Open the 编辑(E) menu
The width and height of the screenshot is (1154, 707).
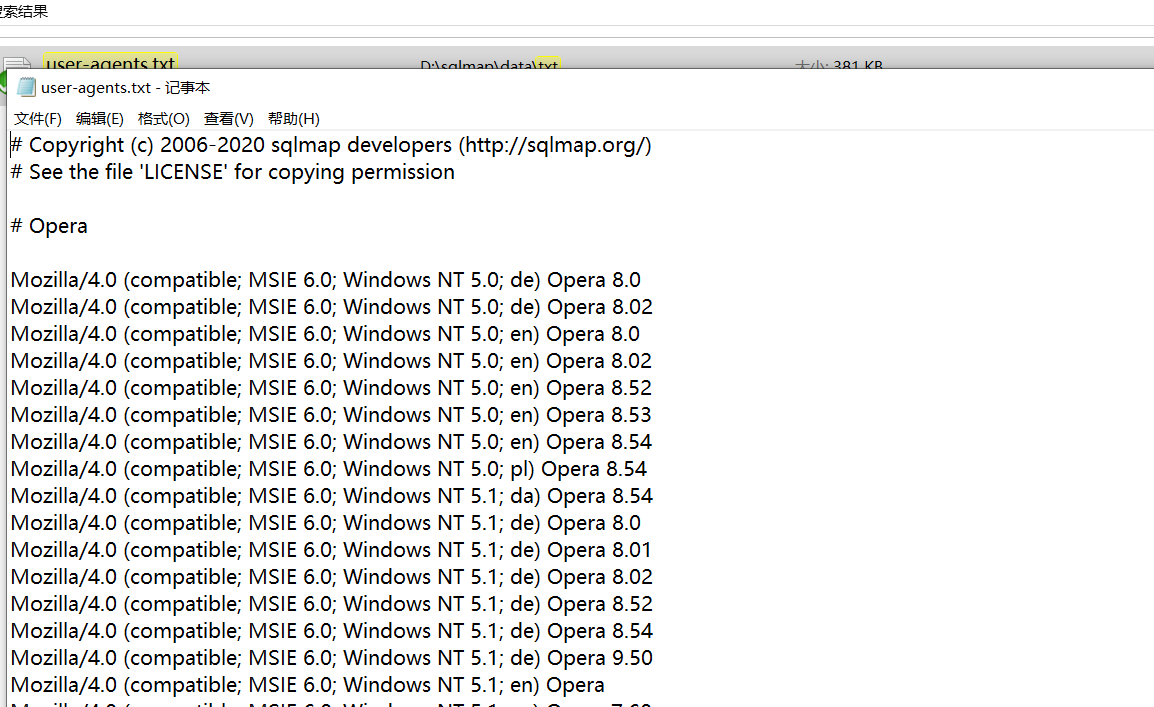click(x=99, y=118)
